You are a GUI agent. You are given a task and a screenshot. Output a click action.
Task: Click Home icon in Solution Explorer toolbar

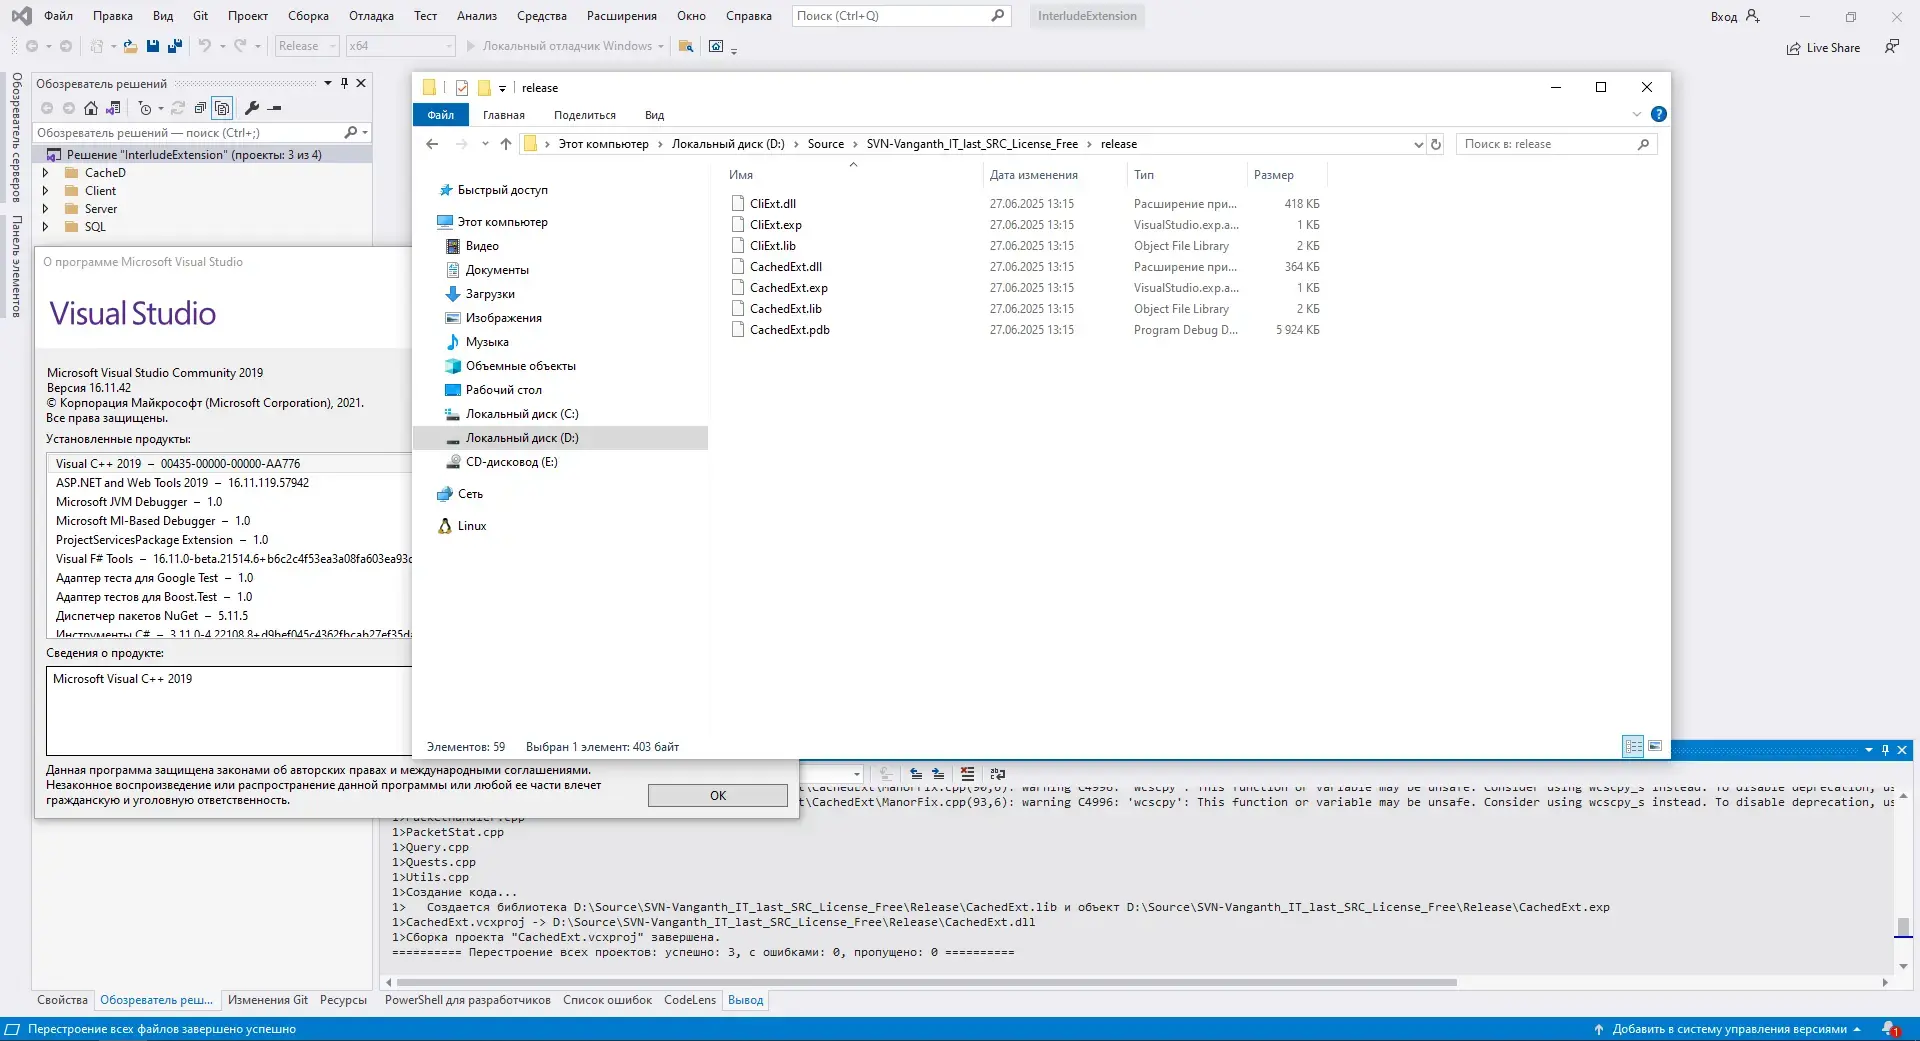[x=91, y=108]
